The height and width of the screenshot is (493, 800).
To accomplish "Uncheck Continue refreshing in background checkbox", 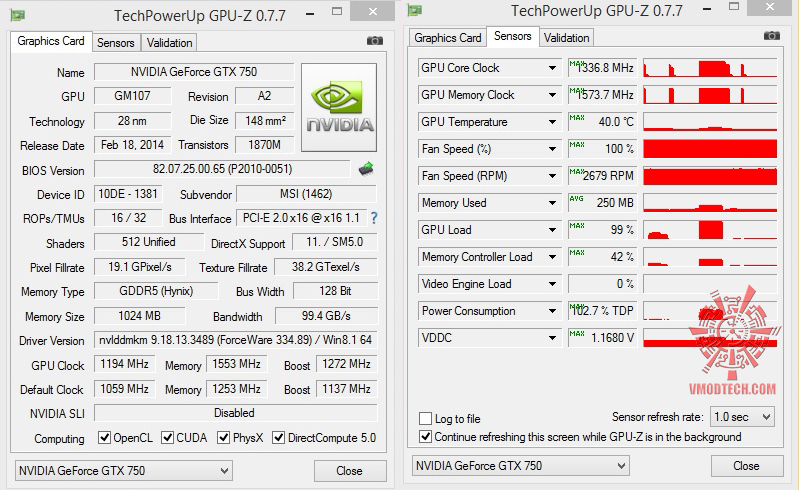I will point(426,437).
